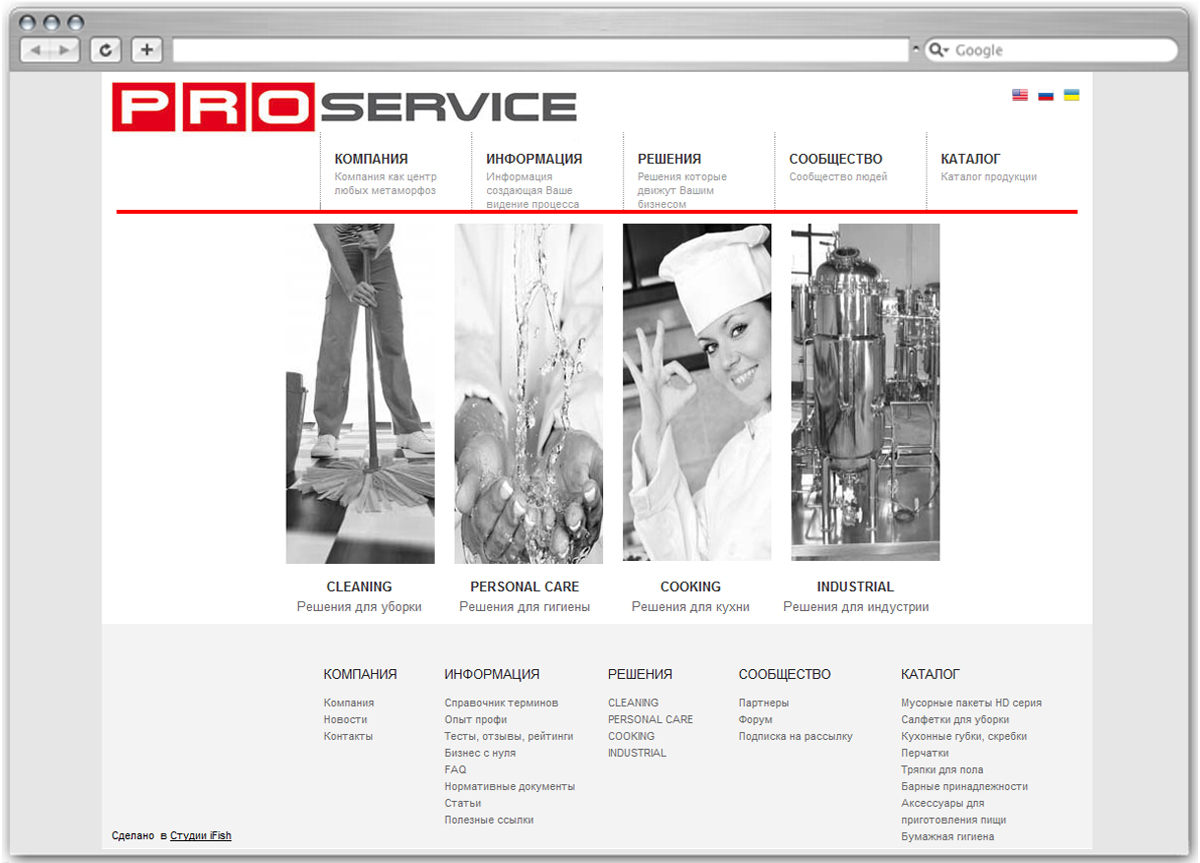This screenshot has width=1200, height=863.
Task: Open a new tab with the plus icon
Action: (x=146, y=49)
